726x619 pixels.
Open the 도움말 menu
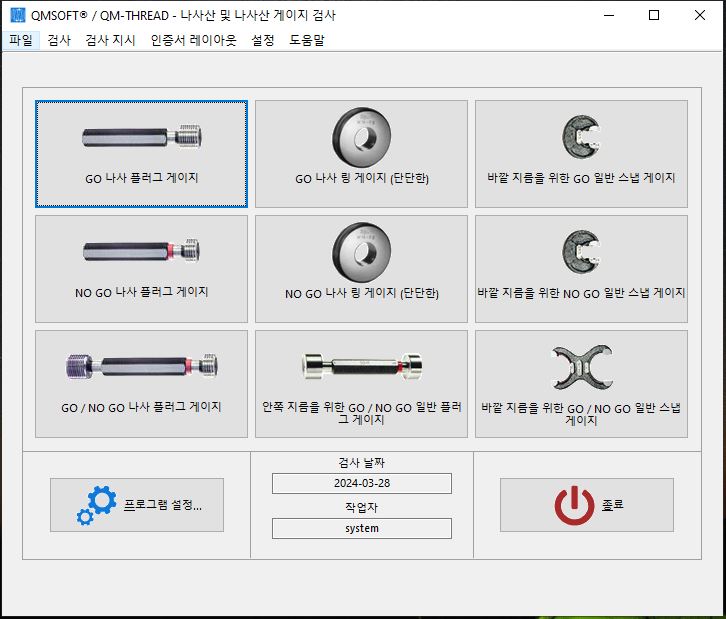[307, 40]
